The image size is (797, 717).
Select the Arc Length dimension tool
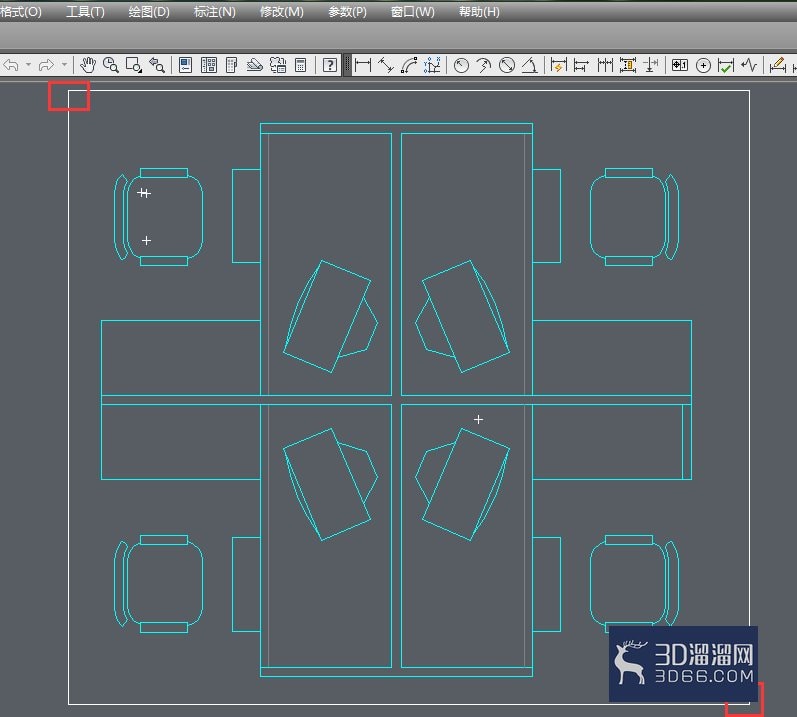pos(409,65)
